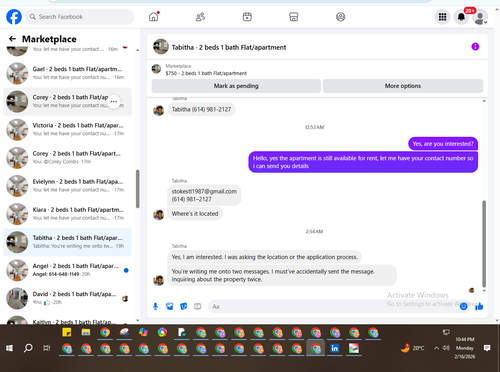Click the speaker volume icon in tray
This screenshot has height=372, width=500.
click(x=446, y=348)
